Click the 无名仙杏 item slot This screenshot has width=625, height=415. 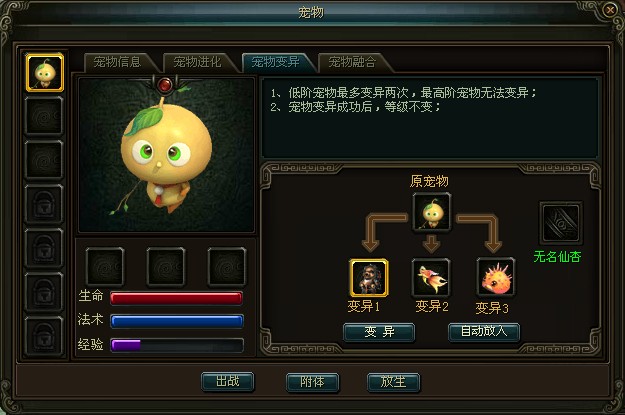click(561, 222)
